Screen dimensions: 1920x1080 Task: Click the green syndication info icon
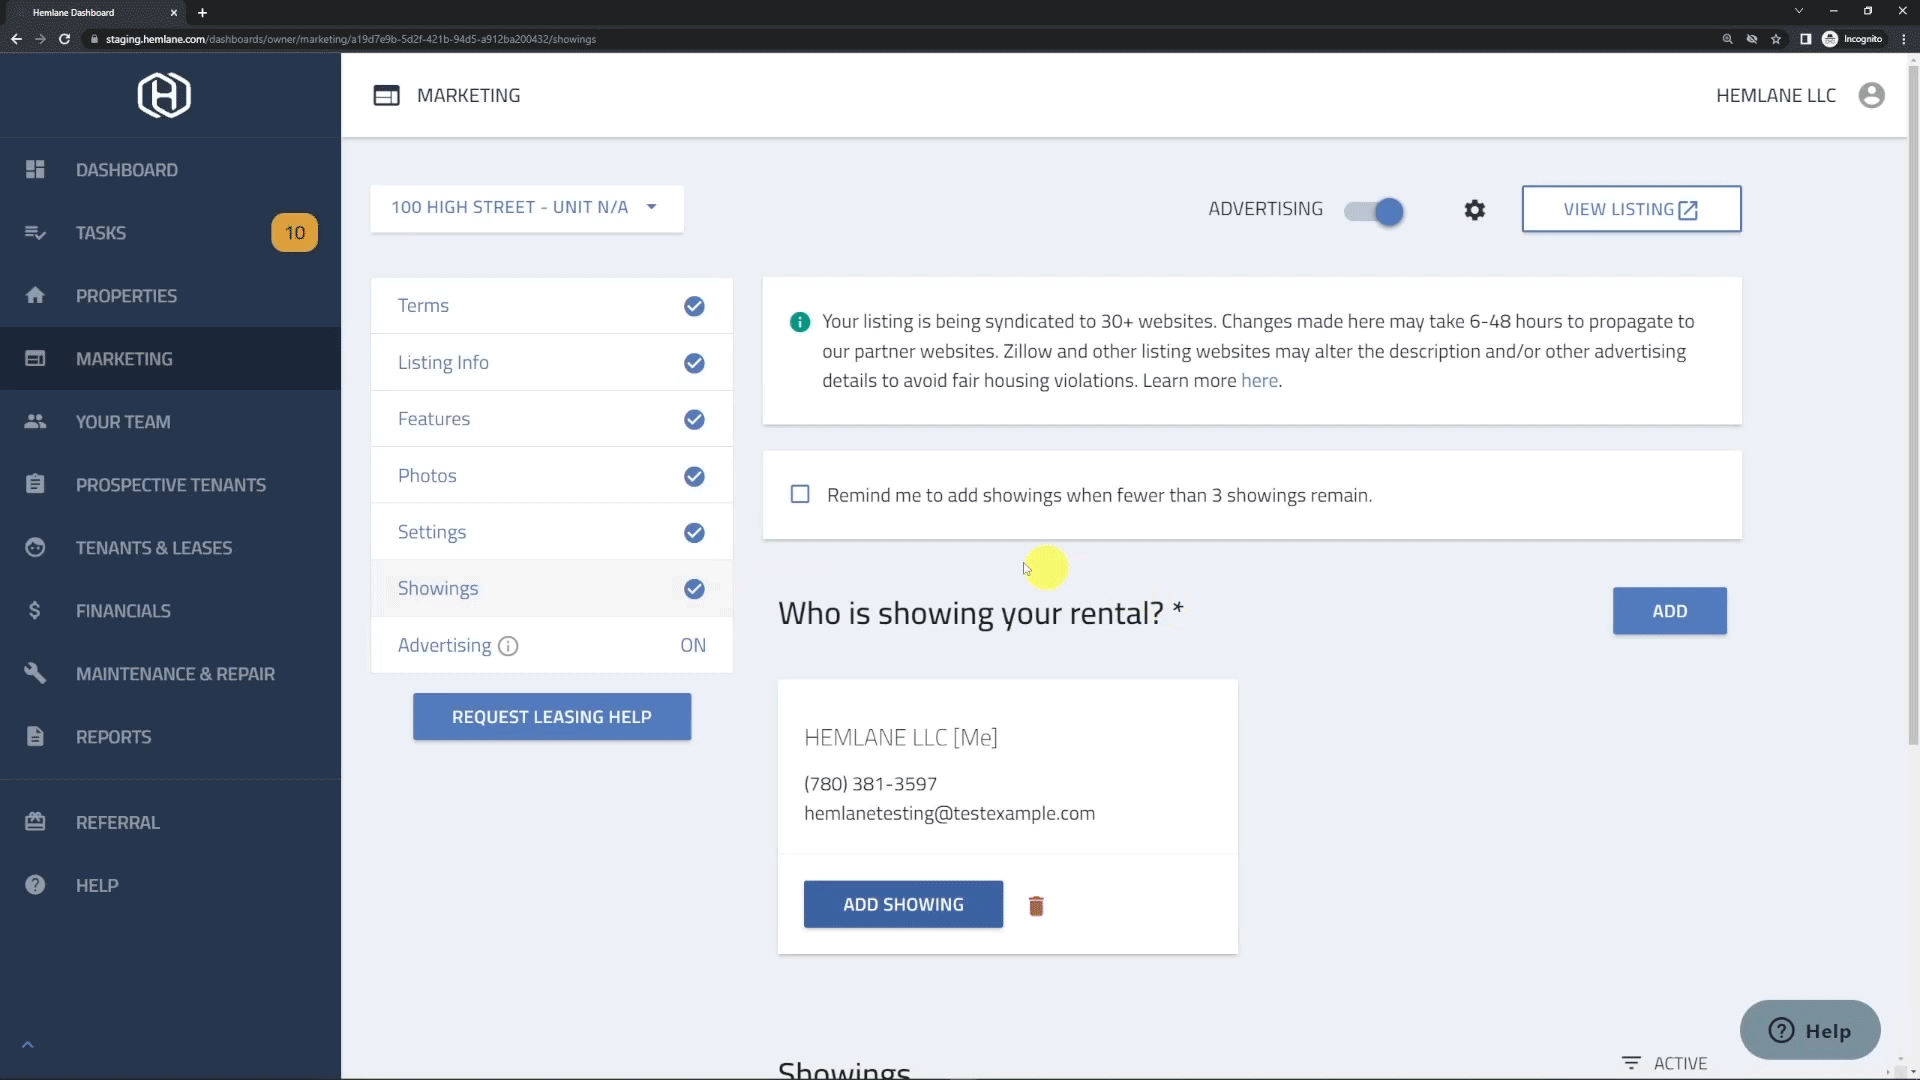click(x=800, y=322)
